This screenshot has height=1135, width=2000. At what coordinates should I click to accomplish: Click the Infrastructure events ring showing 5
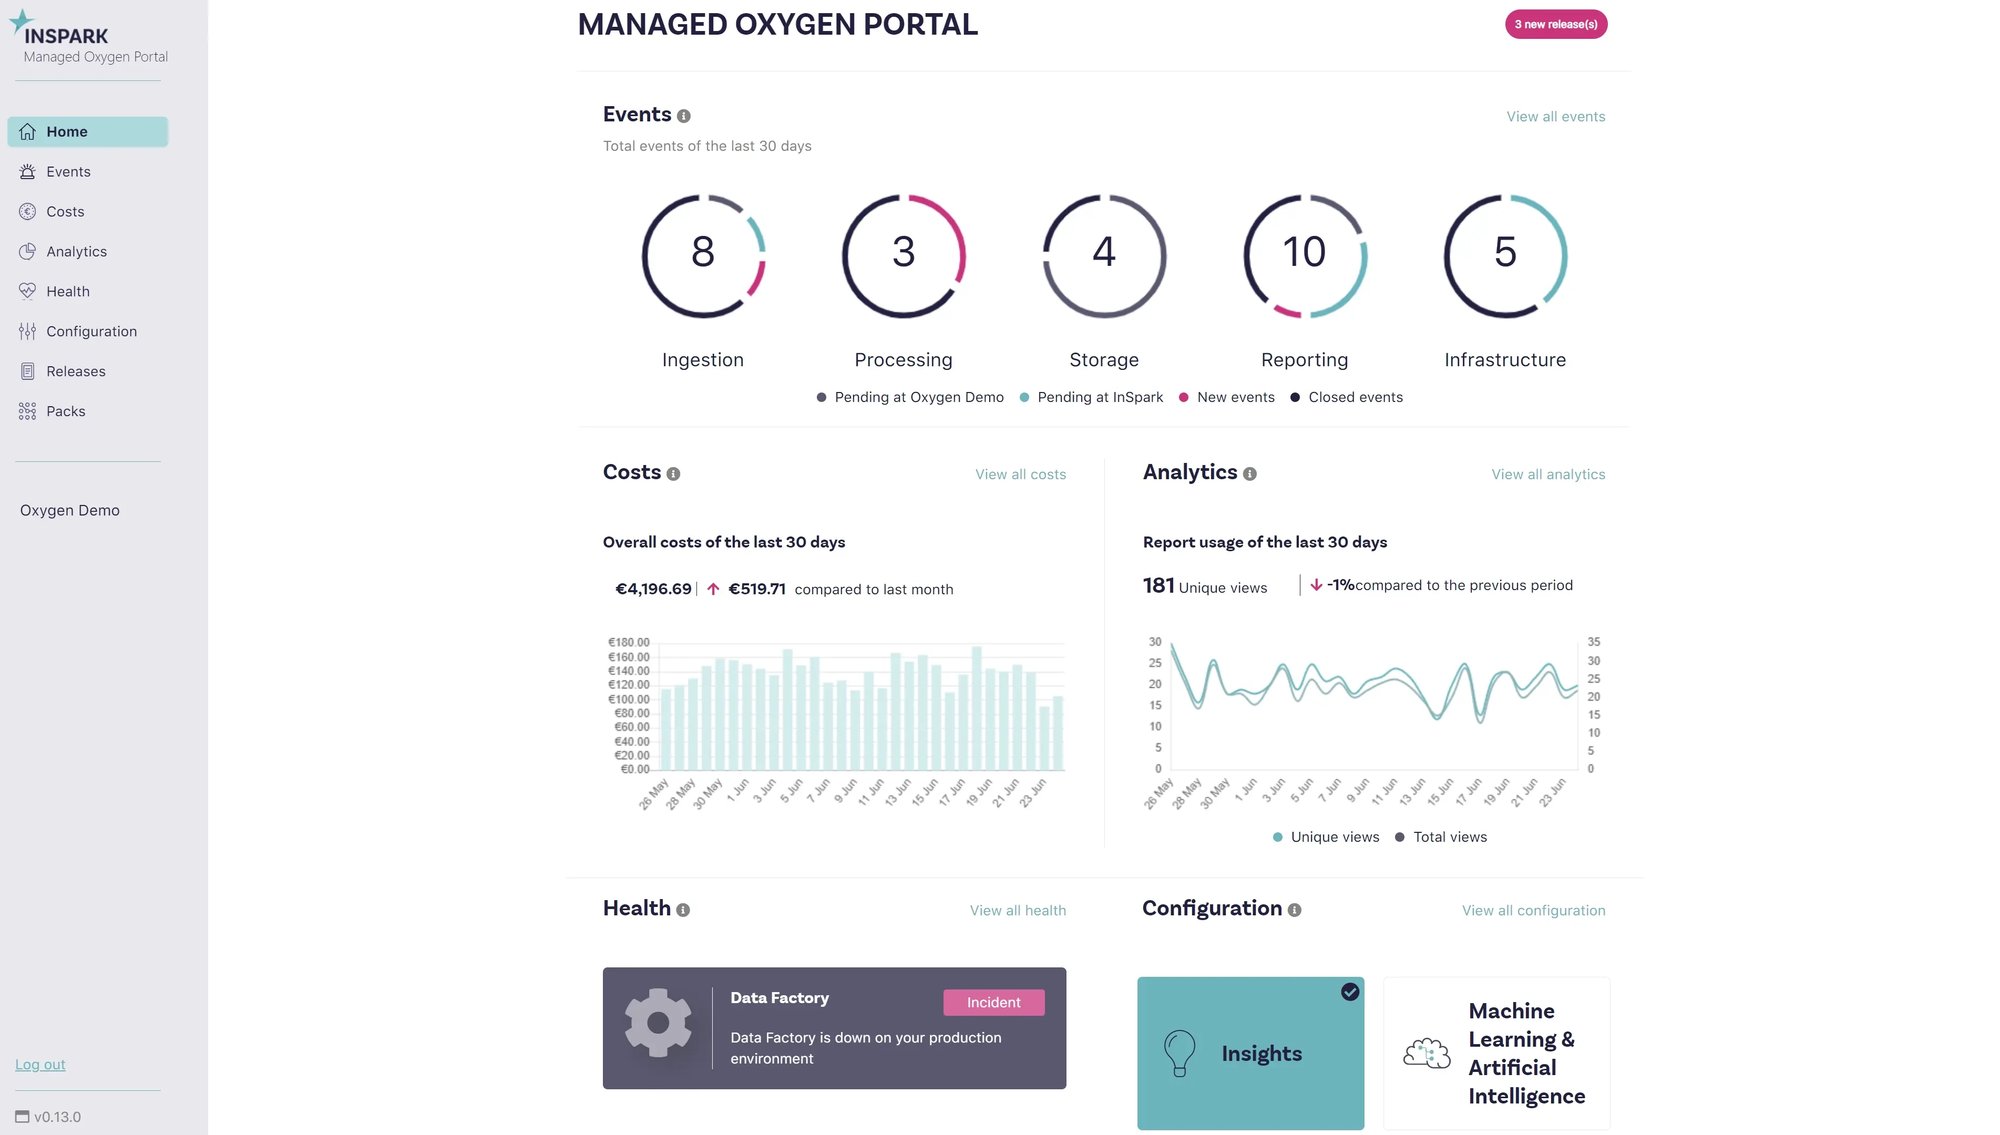[x=1505, y=256]
